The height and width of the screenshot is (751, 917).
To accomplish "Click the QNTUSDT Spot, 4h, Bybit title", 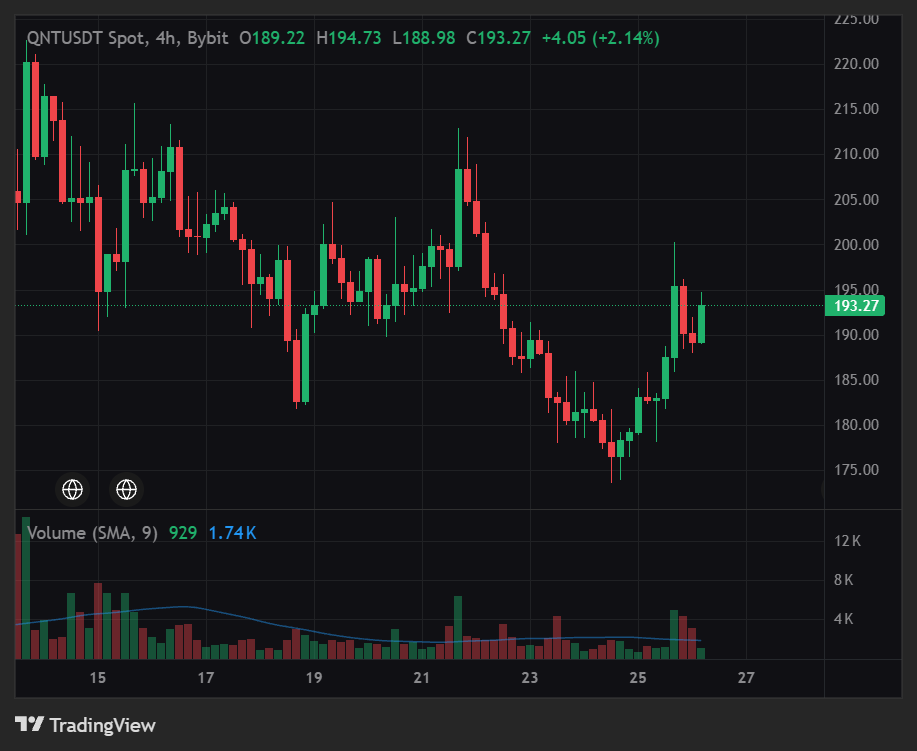I will (x=127, y=38).
